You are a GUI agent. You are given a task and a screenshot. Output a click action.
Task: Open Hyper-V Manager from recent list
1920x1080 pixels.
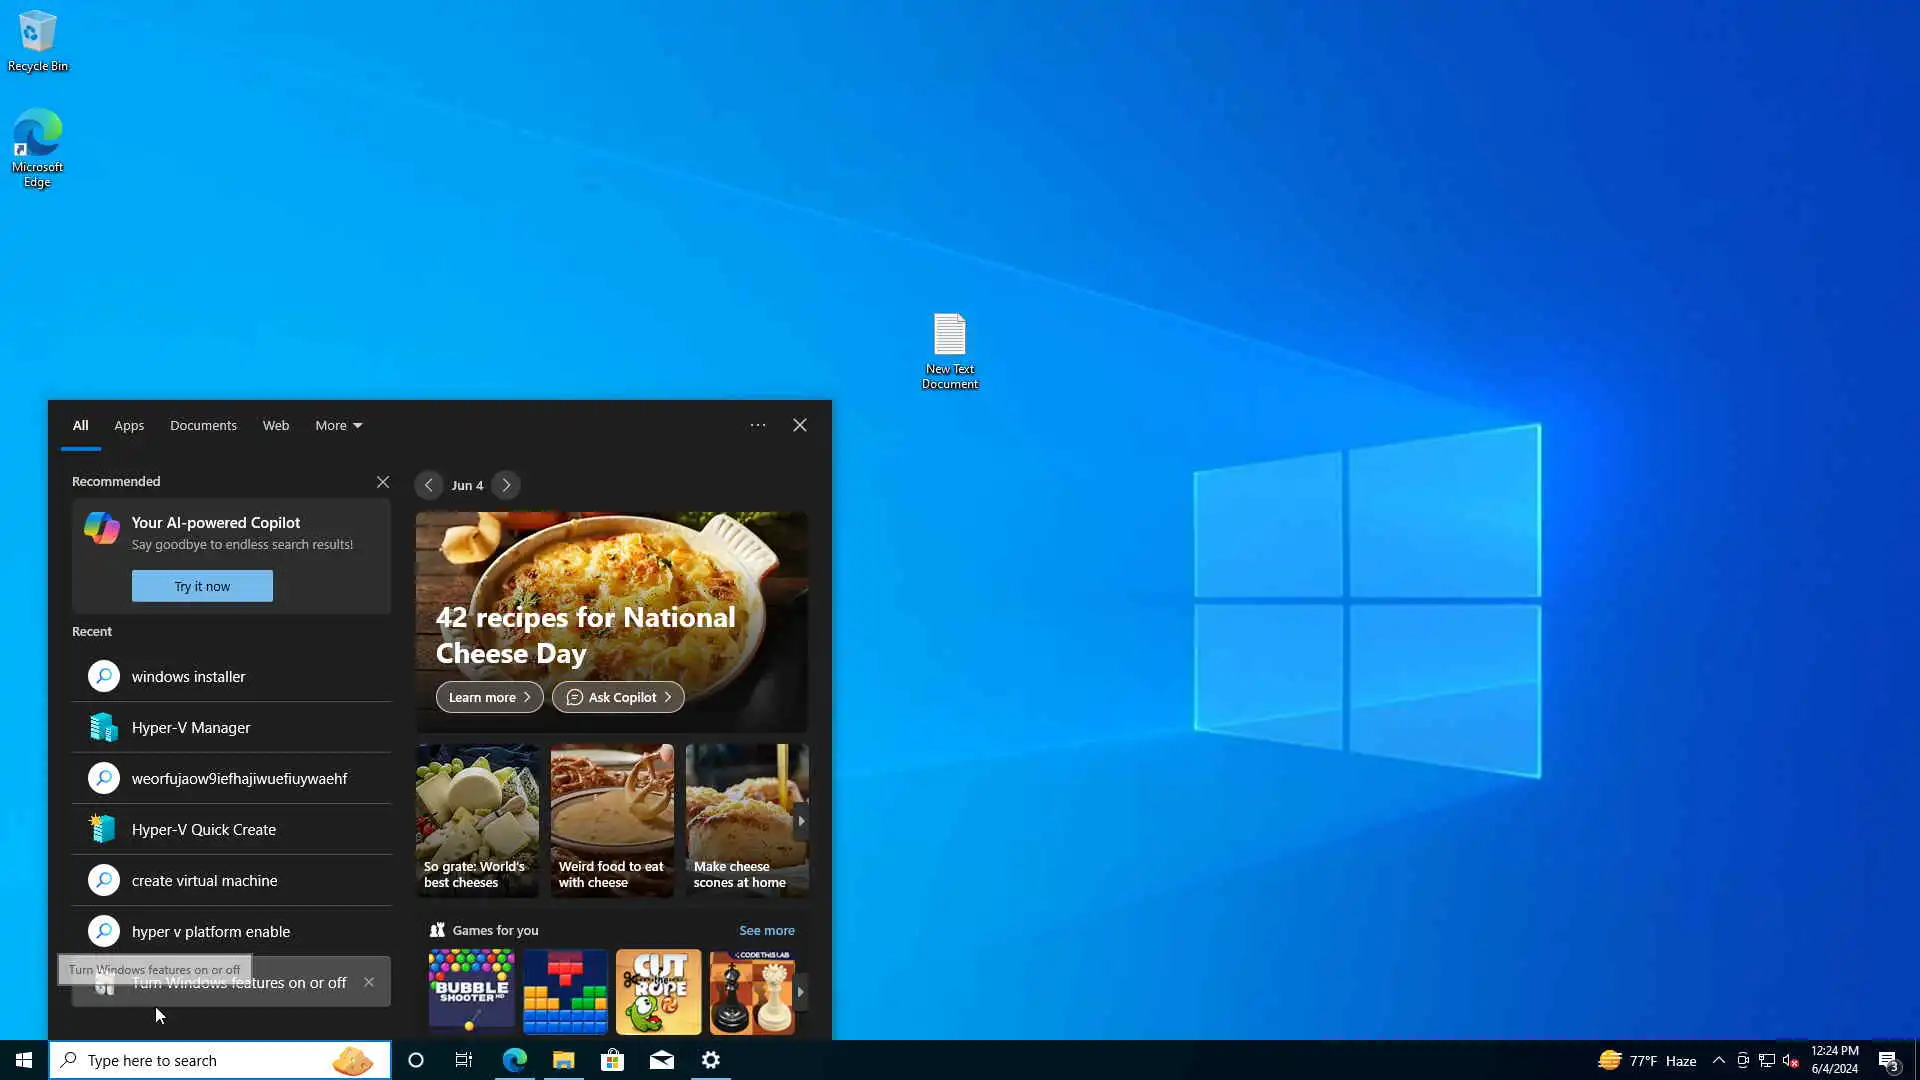[x=190, y=727]
